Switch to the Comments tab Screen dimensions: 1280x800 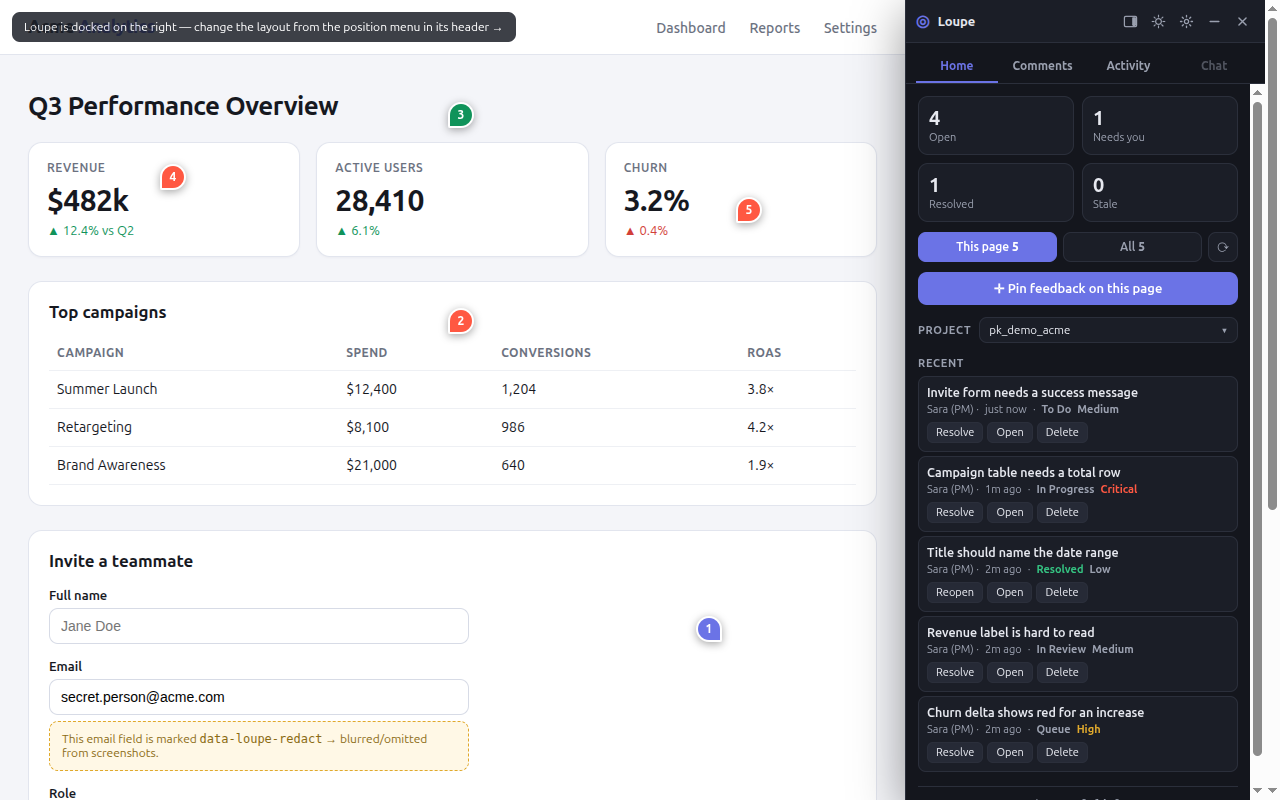[x=1042, y=65]
